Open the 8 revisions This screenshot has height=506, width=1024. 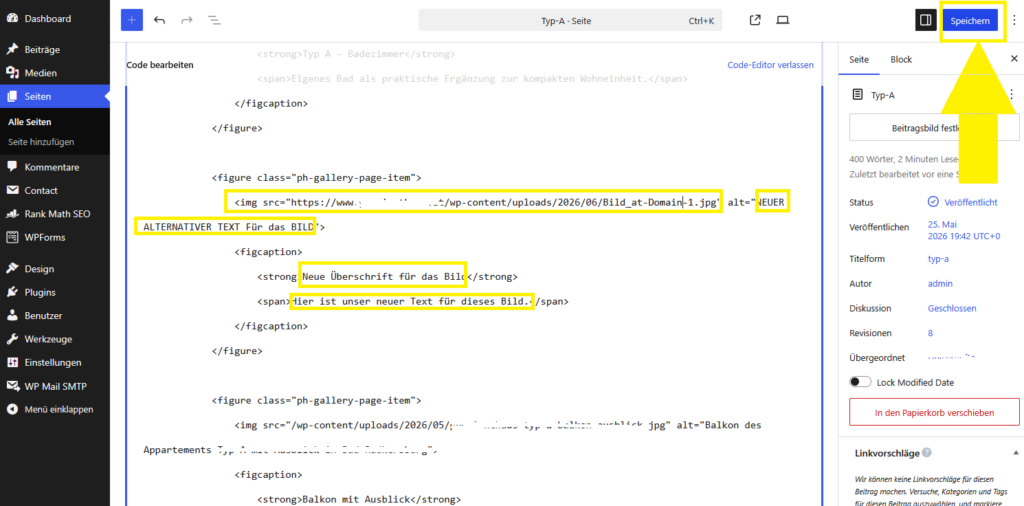coord(930,333)
